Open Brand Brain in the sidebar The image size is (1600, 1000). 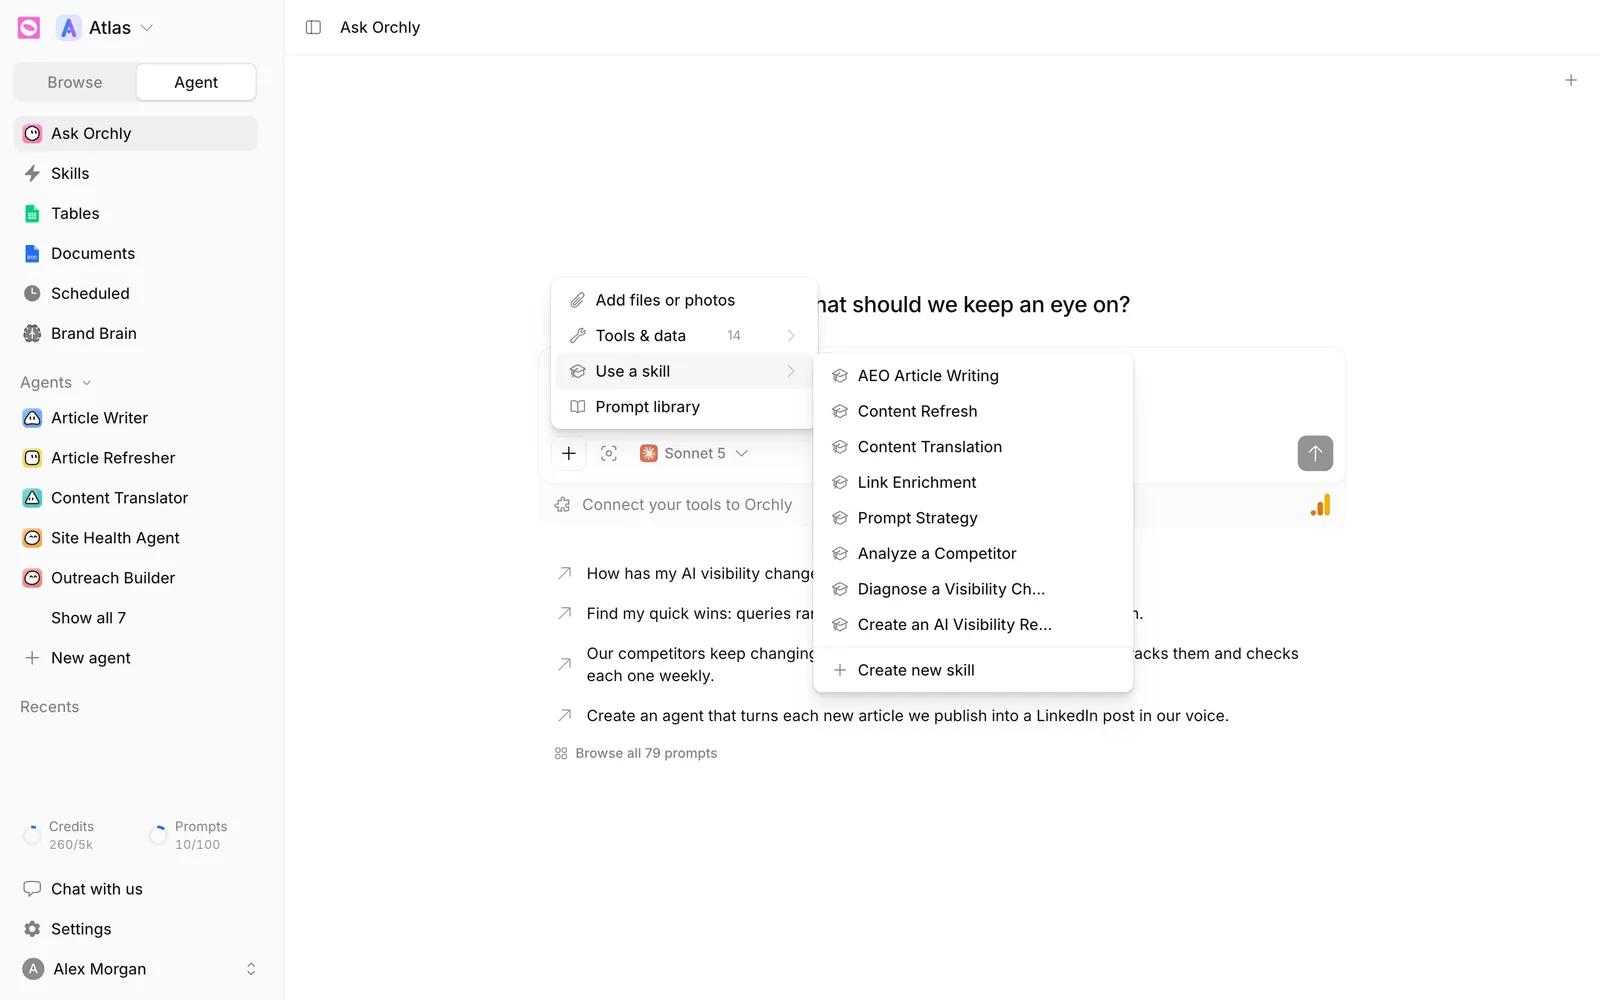(136, 333)
